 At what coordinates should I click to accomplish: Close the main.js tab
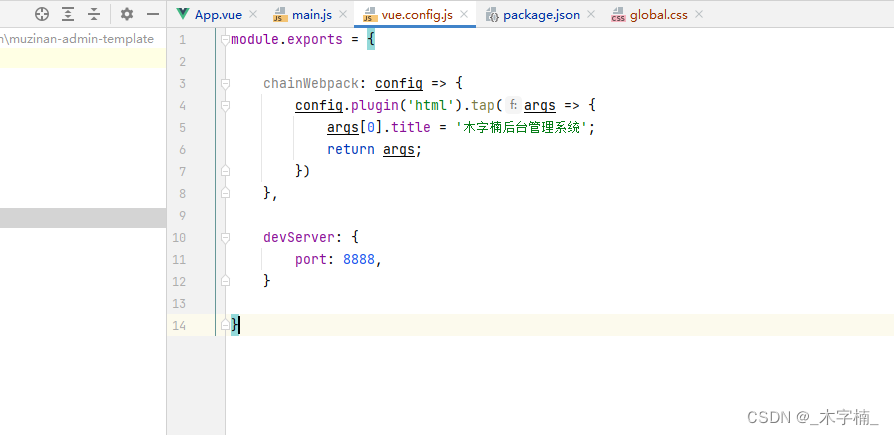[343, 15]
